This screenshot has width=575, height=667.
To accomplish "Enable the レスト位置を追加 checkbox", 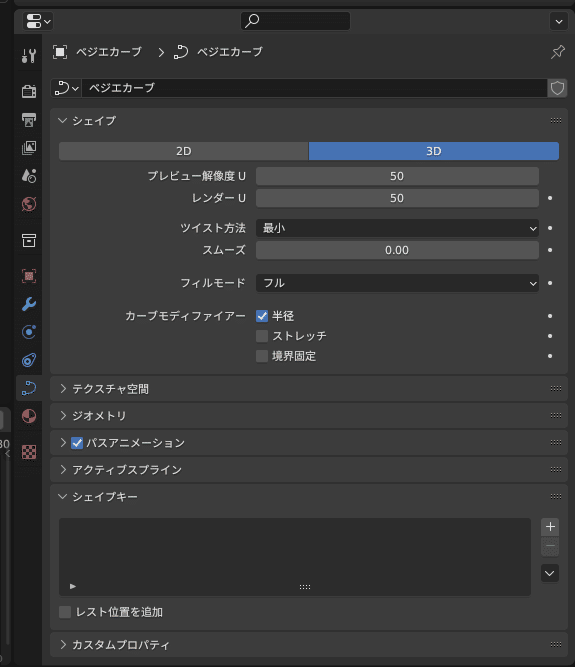I will click(65, 612).
